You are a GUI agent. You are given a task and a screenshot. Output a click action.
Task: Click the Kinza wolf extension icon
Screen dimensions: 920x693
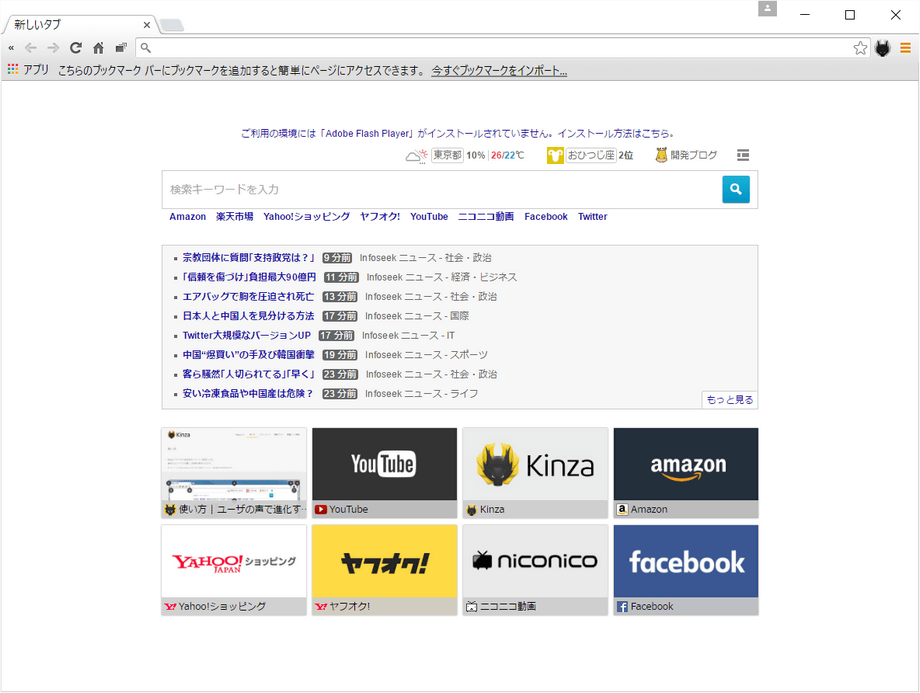883,48
